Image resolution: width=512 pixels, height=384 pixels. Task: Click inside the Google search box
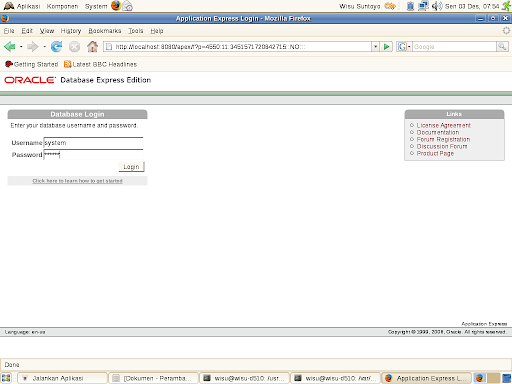[454, 47]
